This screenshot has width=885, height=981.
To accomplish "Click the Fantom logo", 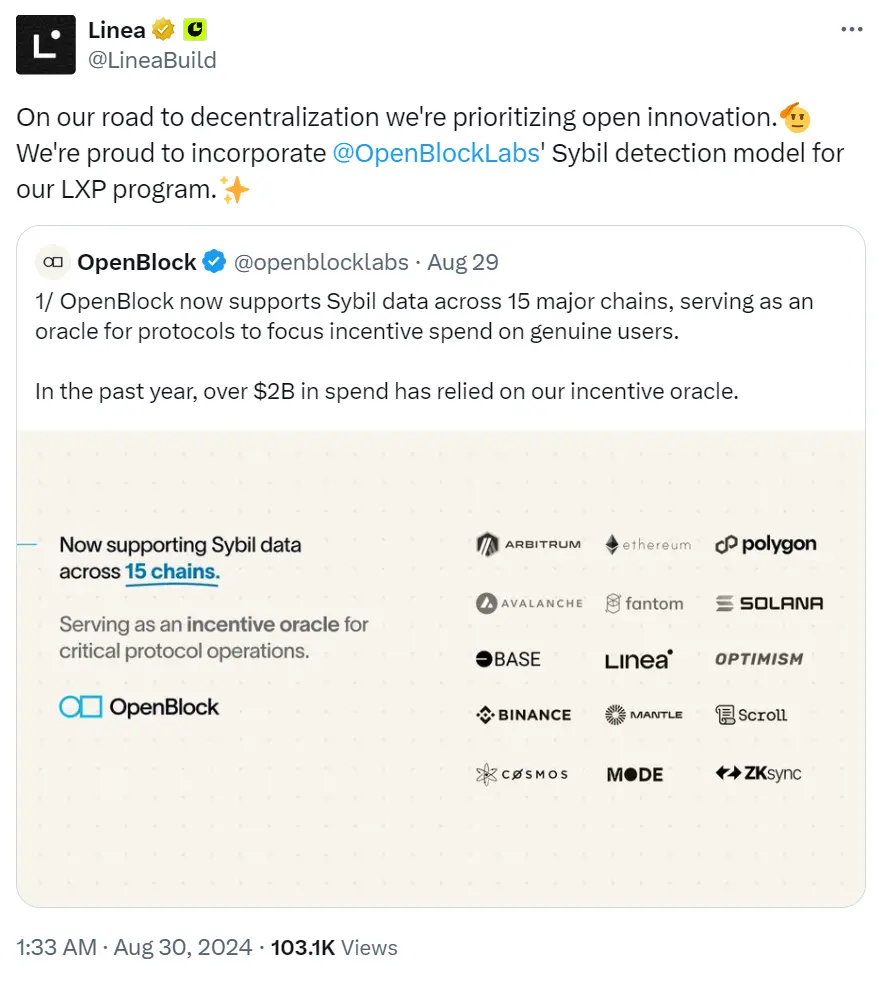I will point(646,603).
